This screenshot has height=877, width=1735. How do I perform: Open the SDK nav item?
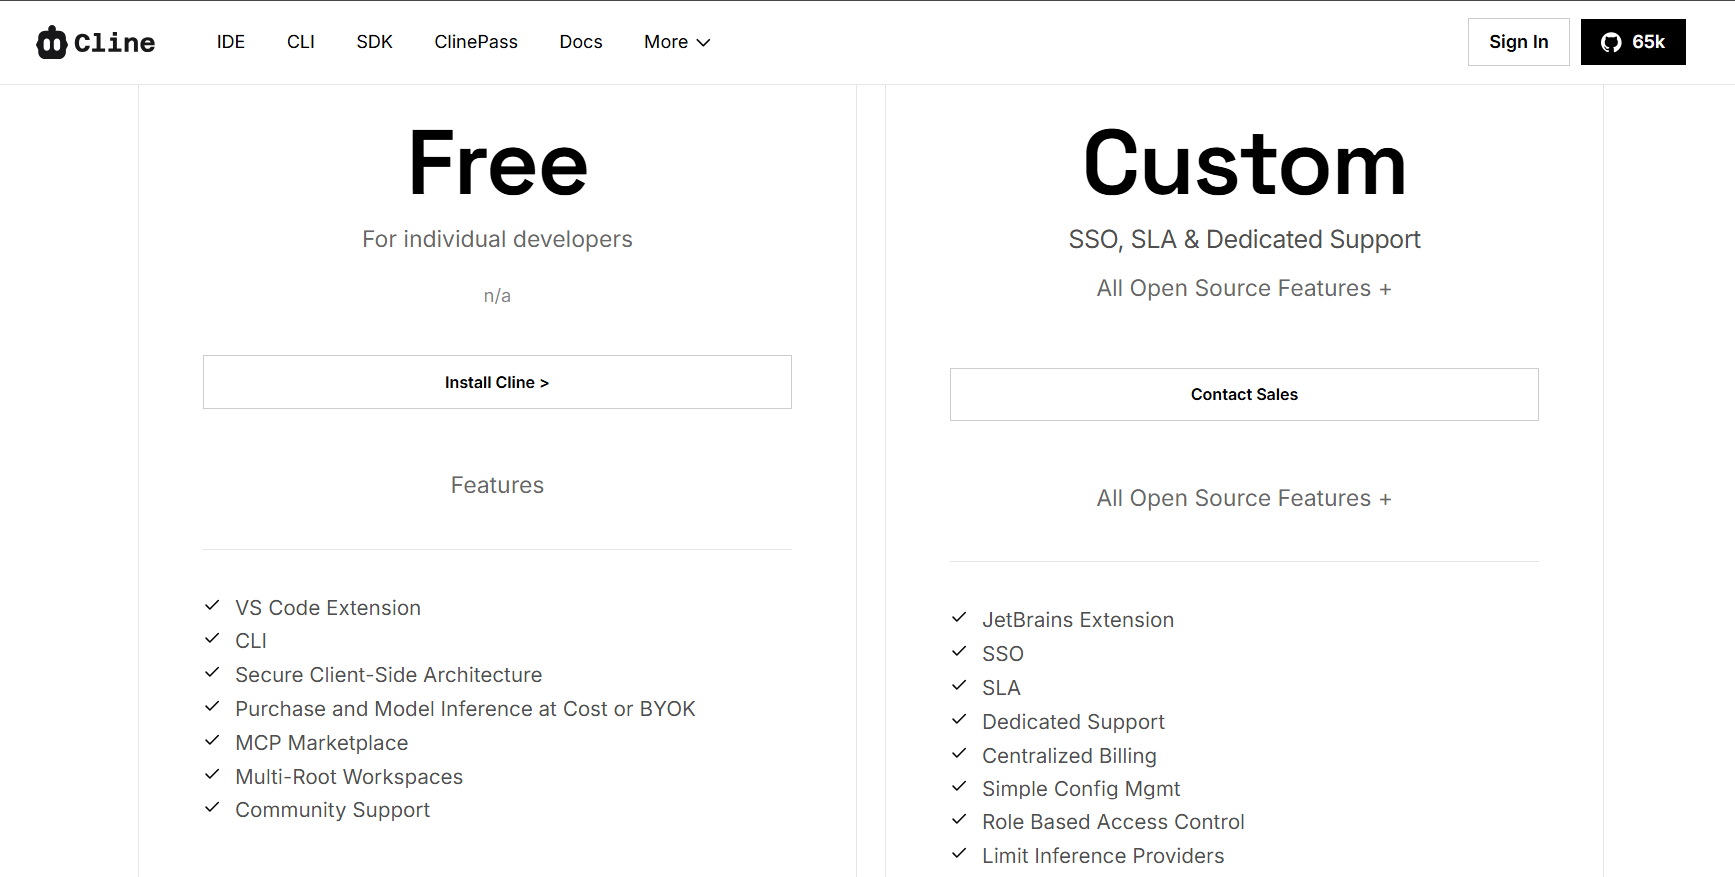(375, 42)
